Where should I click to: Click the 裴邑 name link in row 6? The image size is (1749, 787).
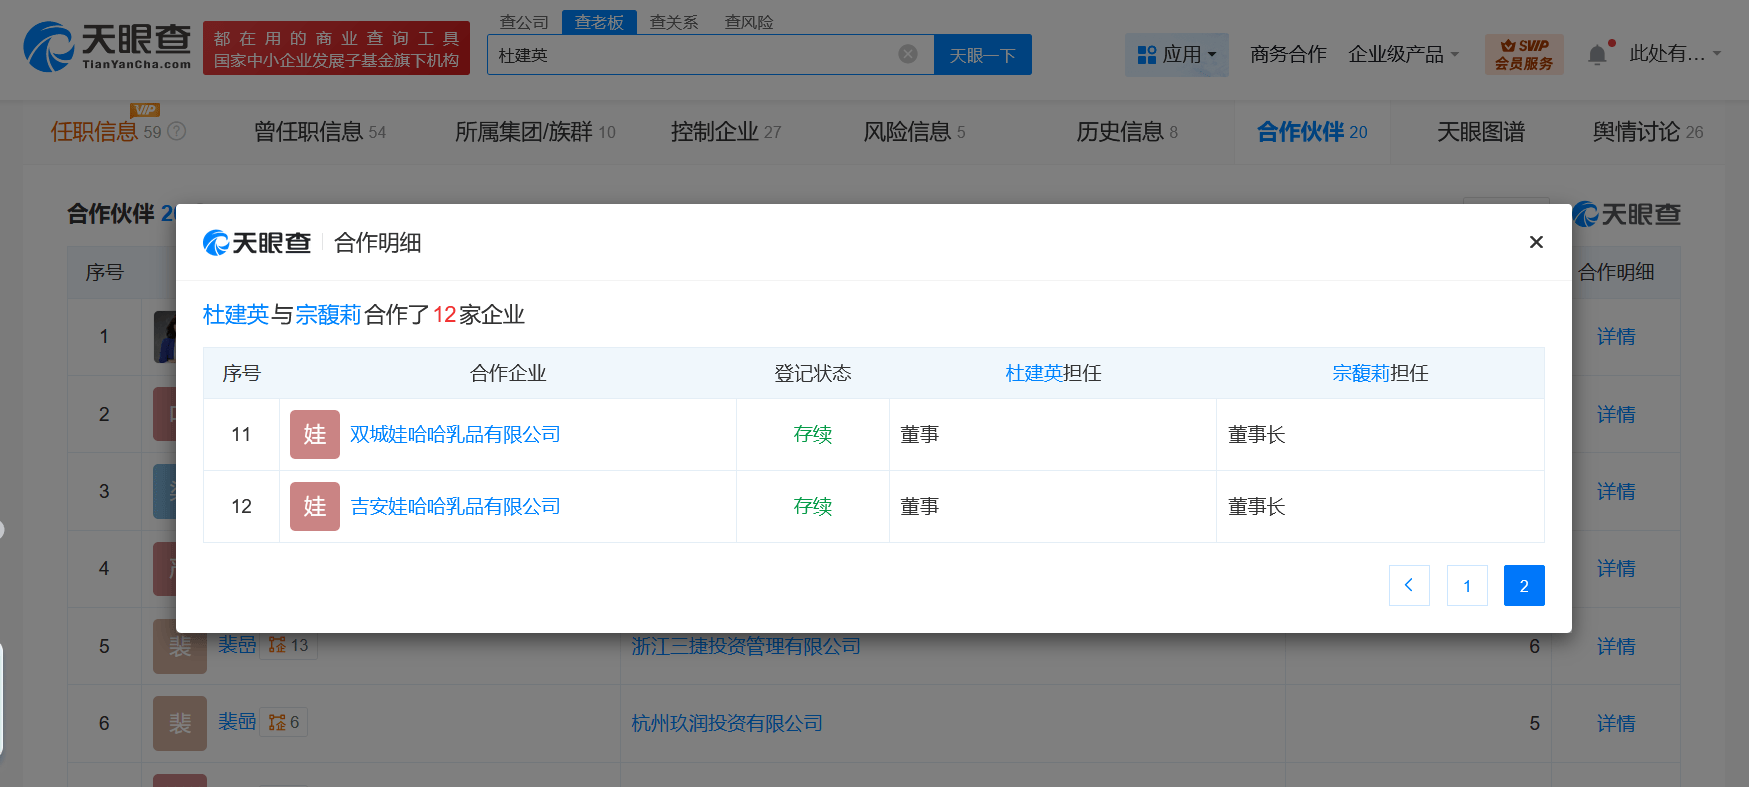coord(237,721)
